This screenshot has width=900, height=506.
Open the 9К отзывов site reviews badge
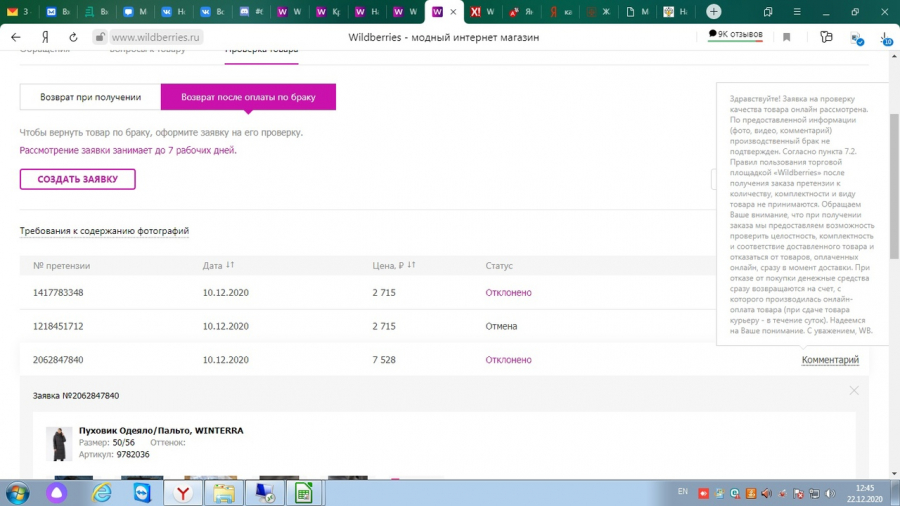pos(735,35)
